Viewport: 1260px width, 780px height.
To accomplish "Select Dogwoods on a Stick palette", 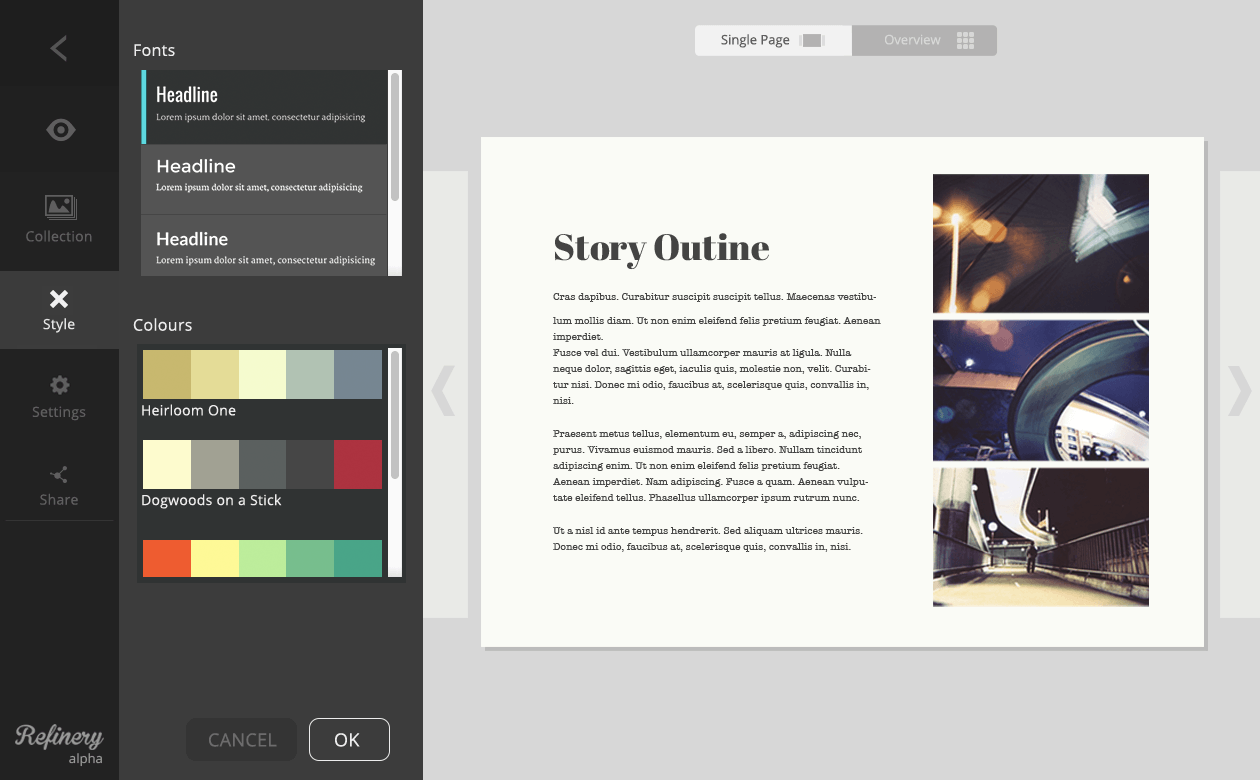I will click(262, 474).
